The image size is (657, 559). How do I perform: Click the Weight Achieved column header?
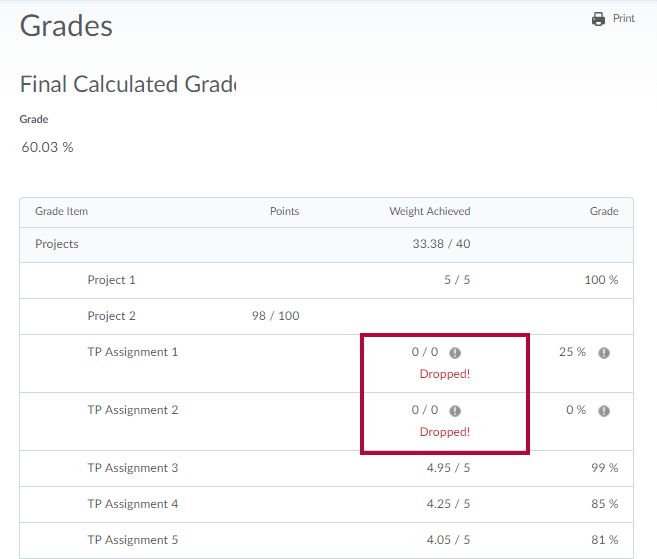[x=429, y=211]
